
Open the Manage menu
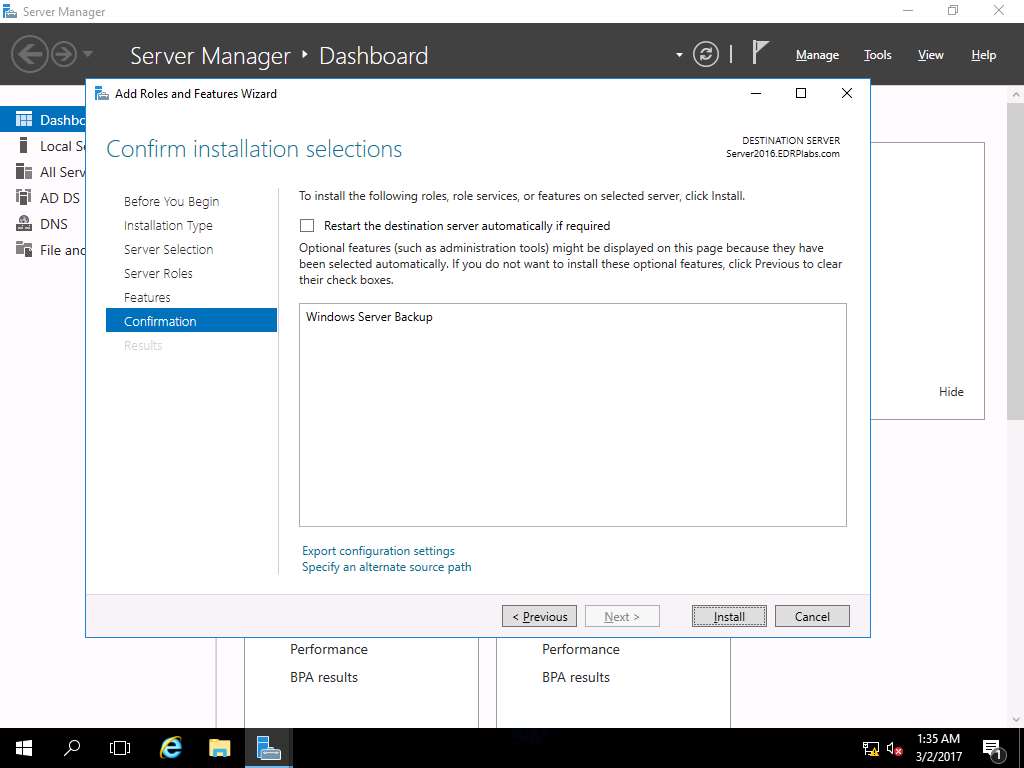click(817, 55)
